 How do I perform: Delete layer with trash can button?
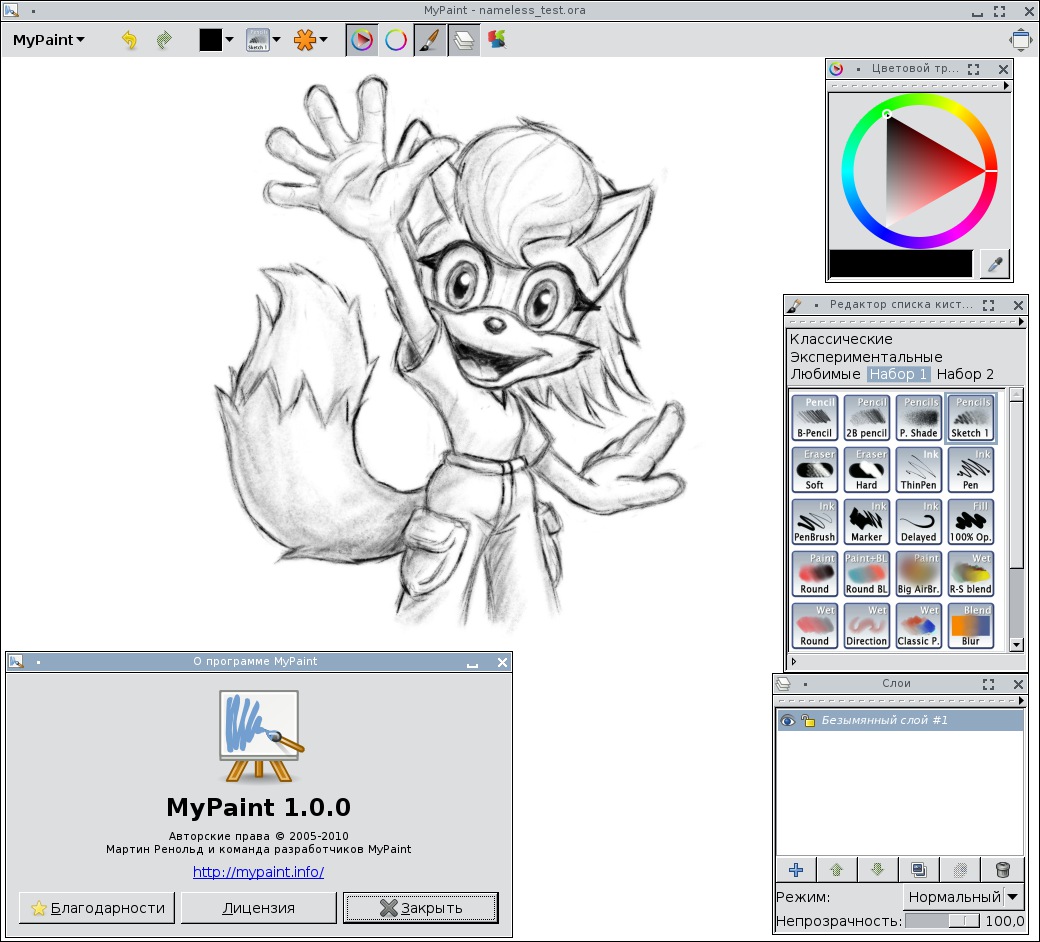(x=1003, y=869)
